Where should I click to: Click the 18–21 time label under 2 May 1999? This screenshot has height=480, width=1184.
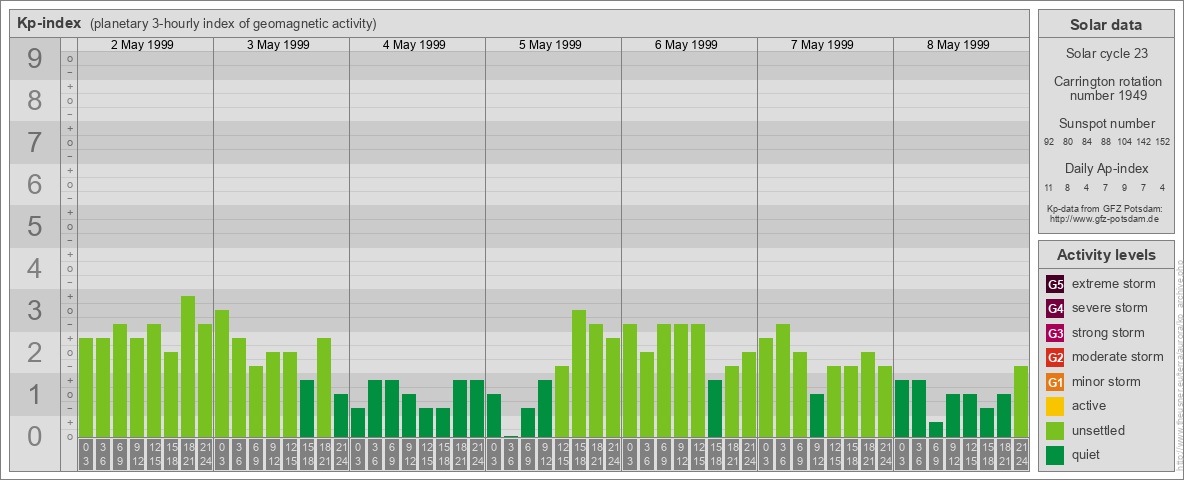pos(188,455)
